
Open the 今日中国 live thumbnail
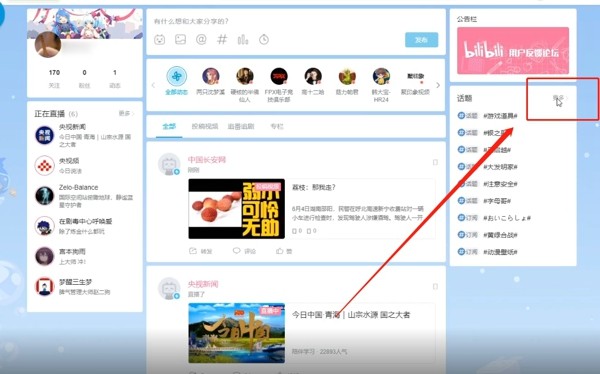(236, 333)
